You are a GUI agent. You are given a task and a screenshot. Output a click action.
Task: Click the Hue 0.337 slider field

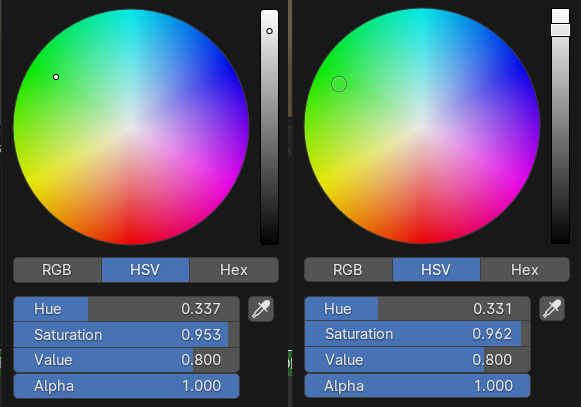coord(126,309)
